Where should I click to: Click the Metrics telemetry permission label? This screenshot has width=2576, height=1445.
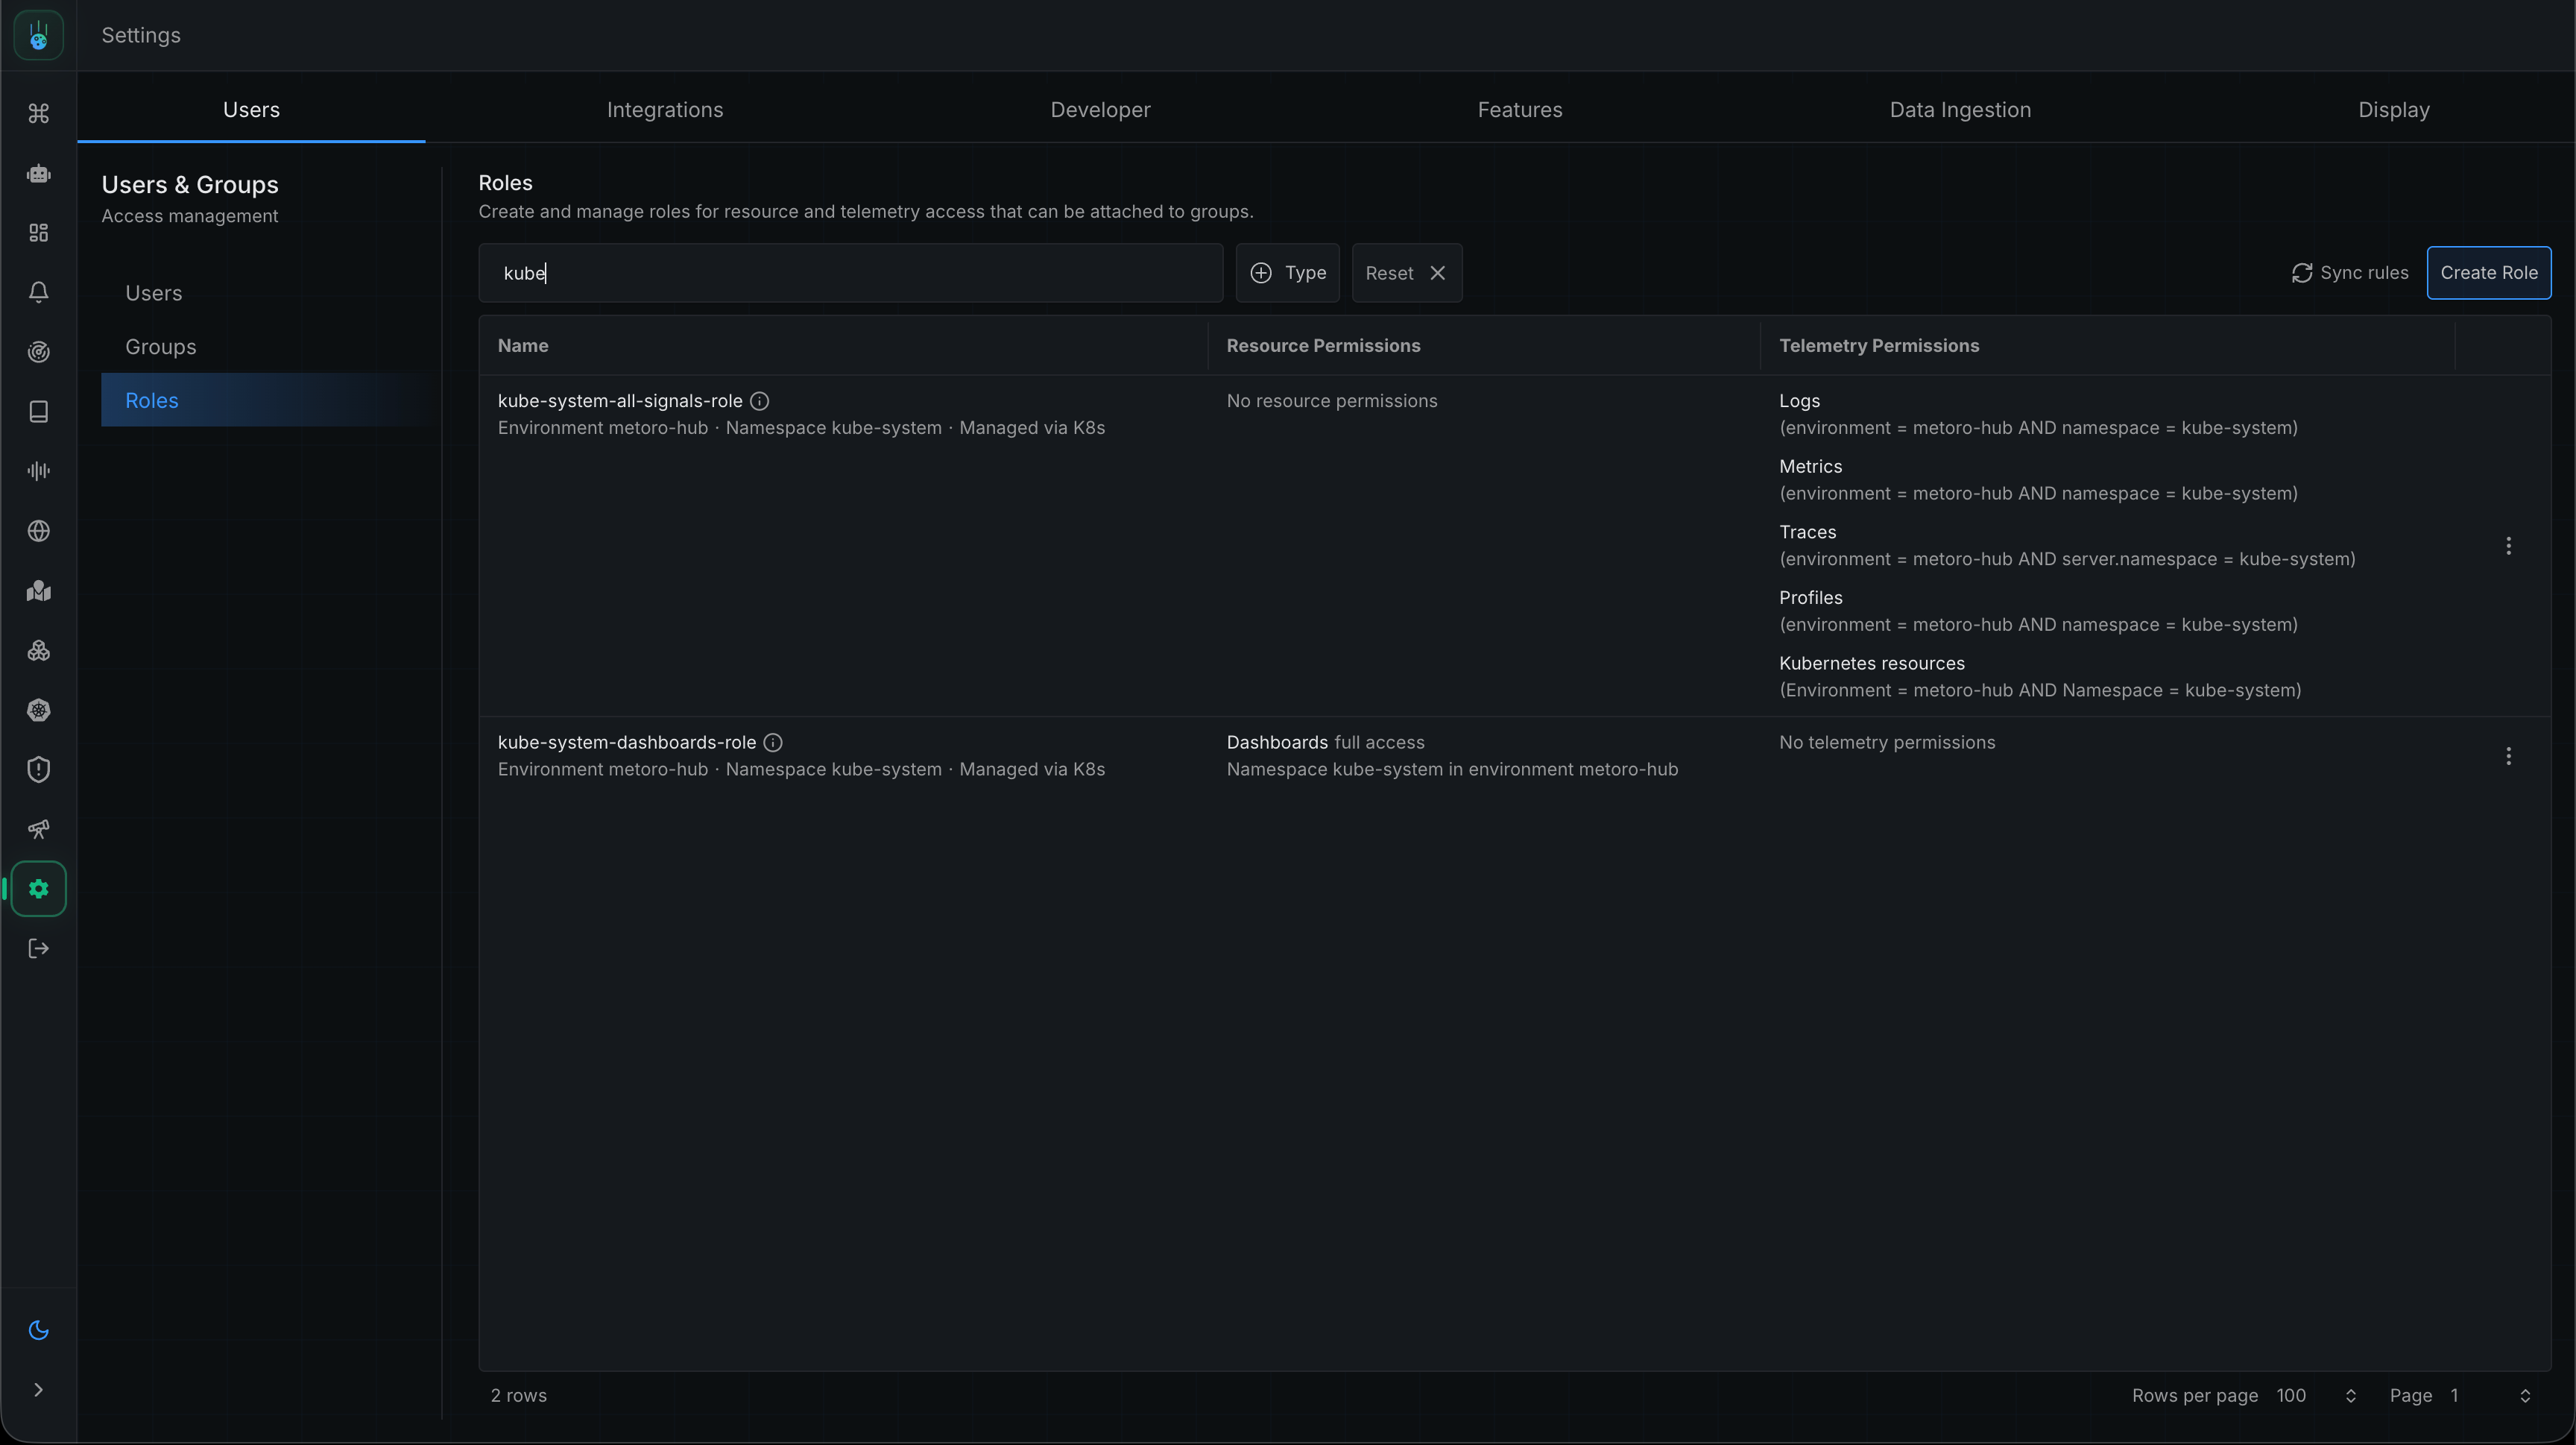pyautogui.click(x=1810, y=467)
